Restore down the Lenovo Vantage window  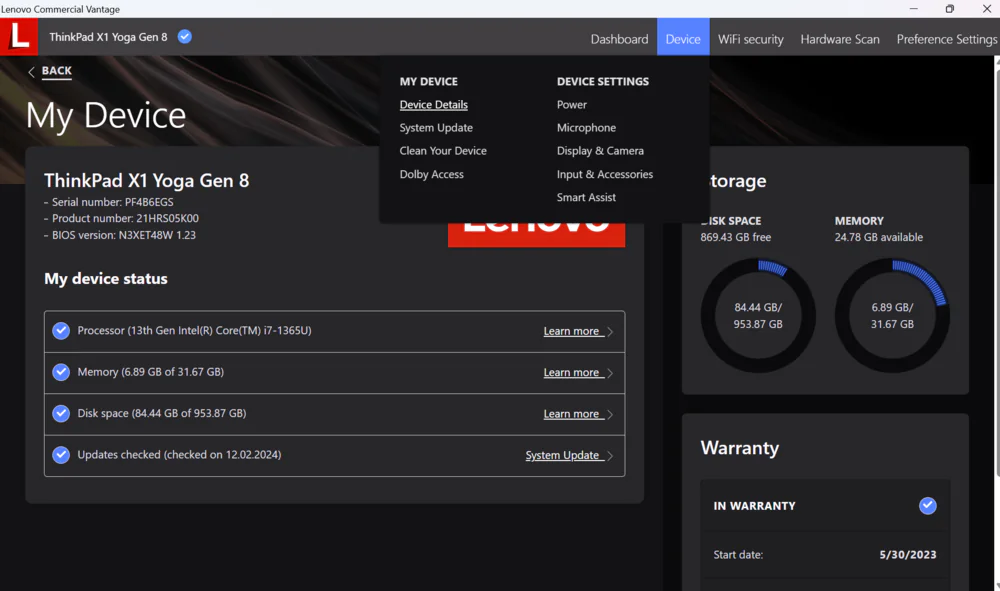[x=950, y=9]
